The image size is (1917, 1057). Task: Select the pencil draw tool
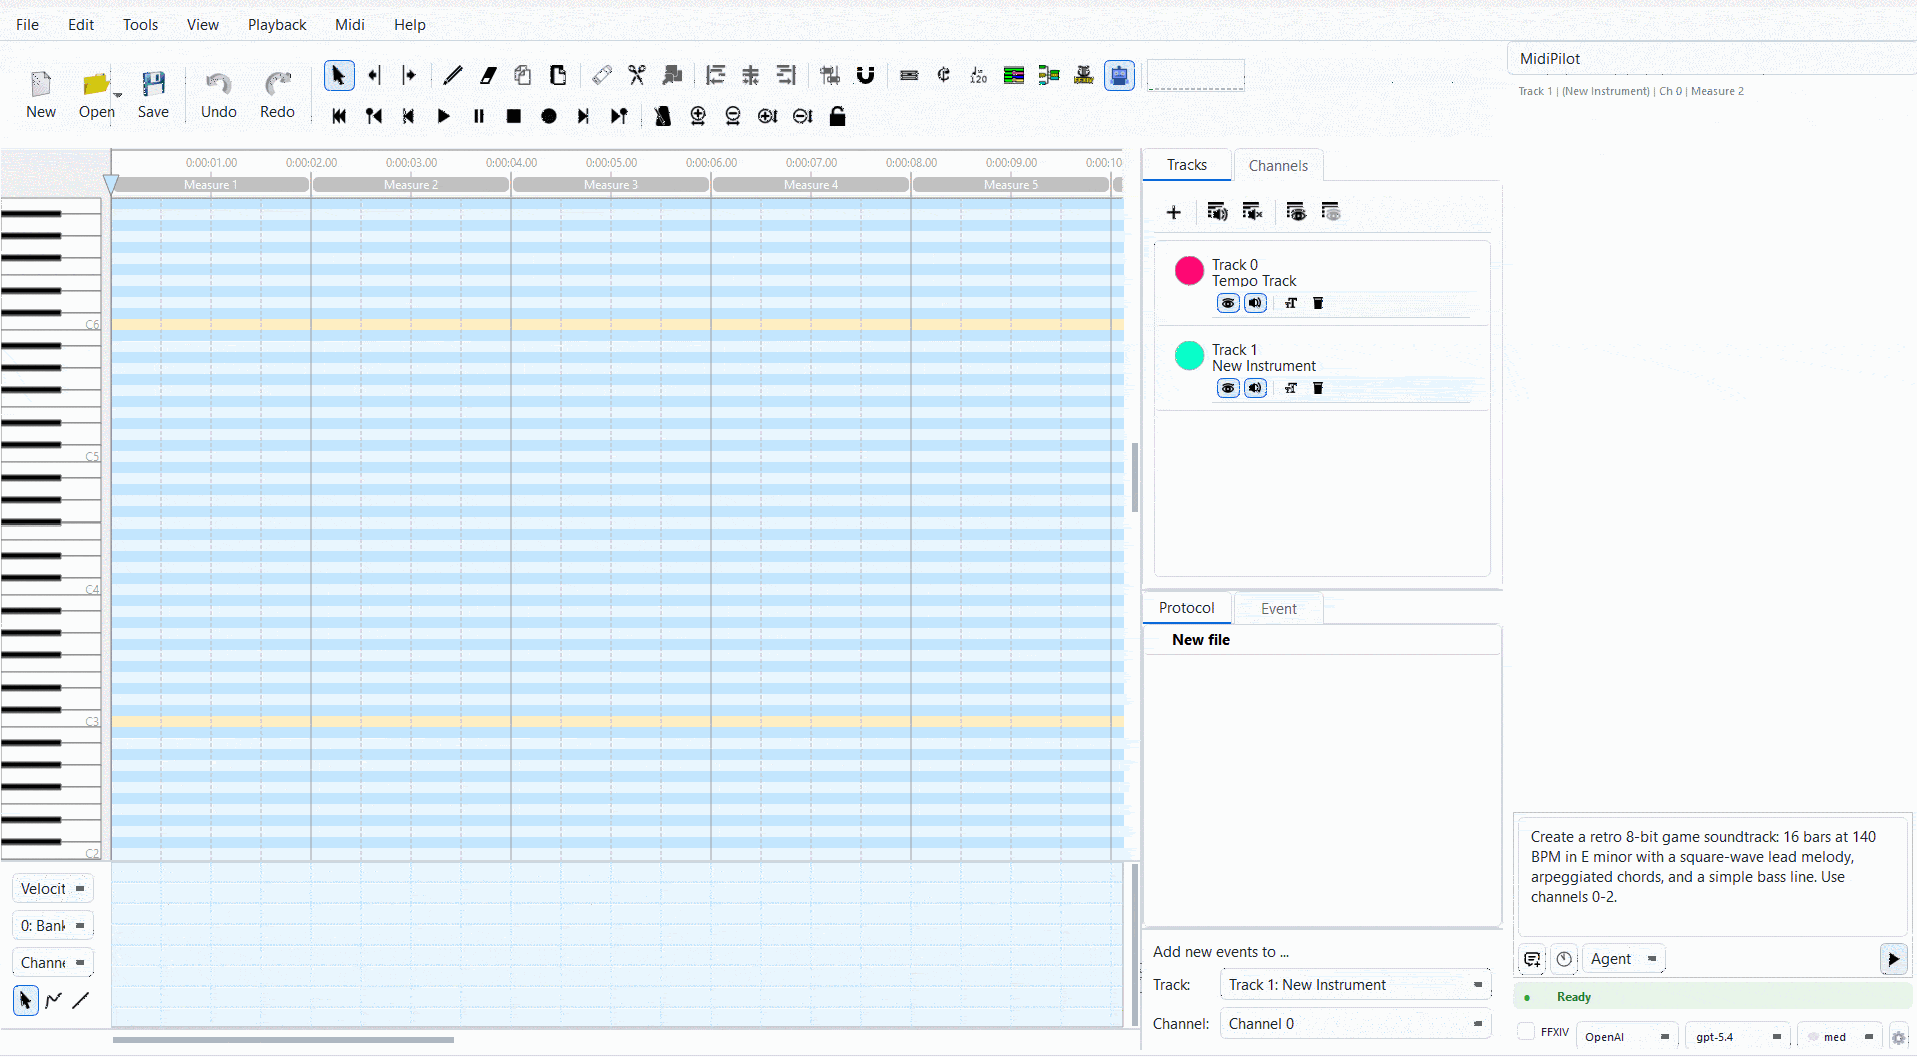click(x=453, y=75)
